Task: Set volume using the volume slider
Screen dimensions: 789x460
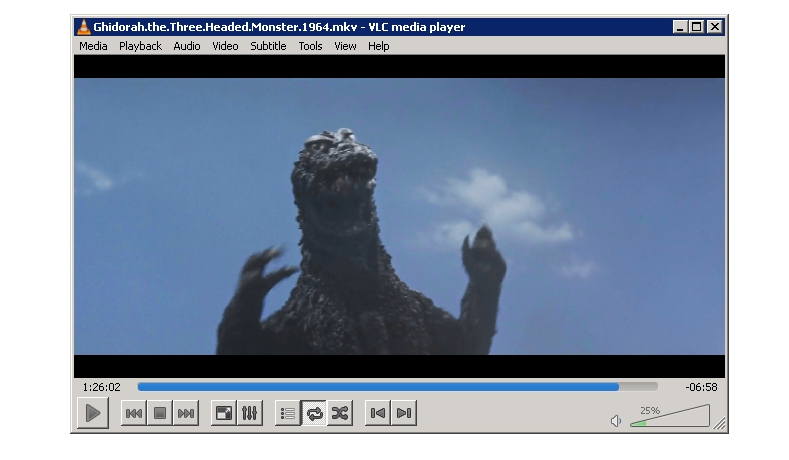Action: point(670,416)
